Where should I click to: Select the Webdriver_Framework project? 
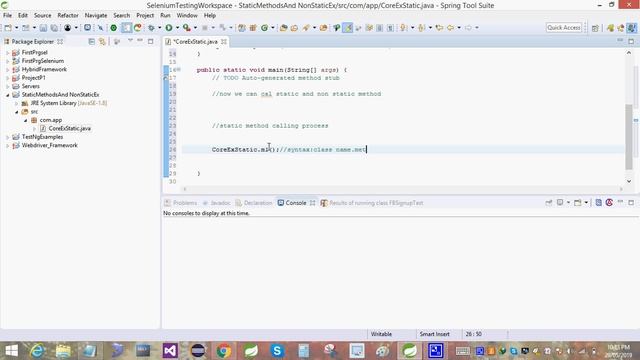[x=49, y=146]
